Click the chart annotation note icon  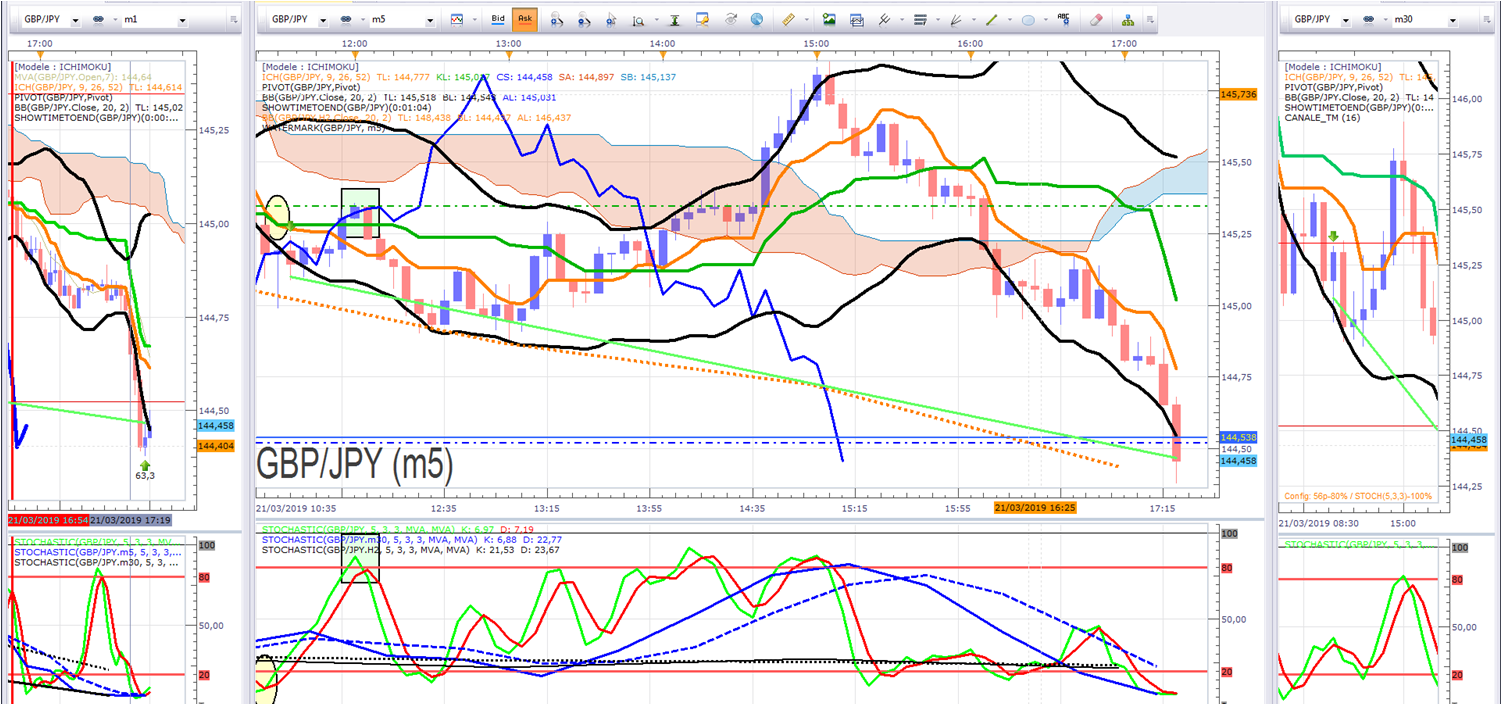[x=702, y=19]
